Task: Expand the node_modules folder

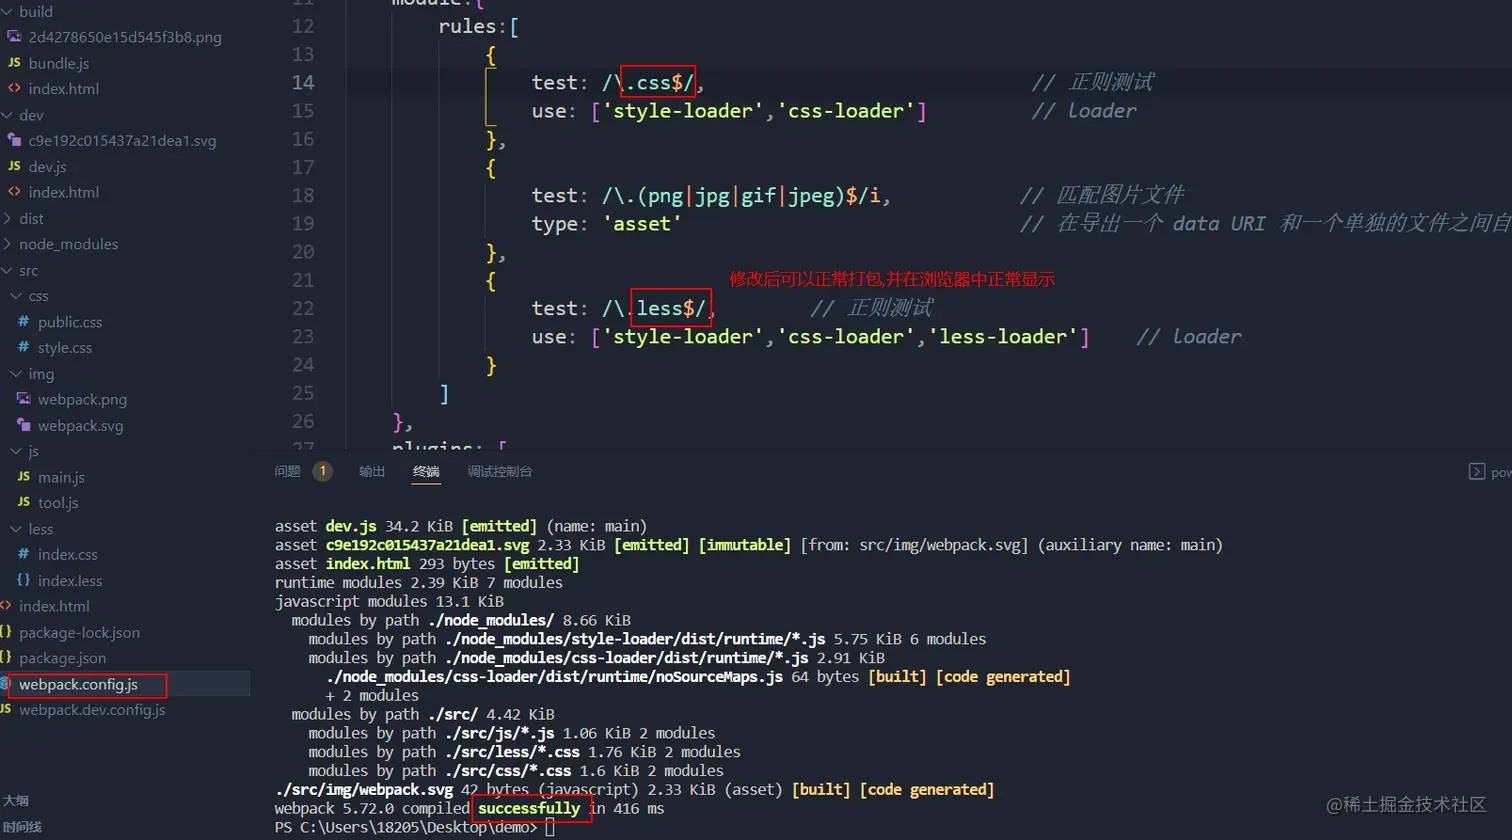Action: (8, 243)
